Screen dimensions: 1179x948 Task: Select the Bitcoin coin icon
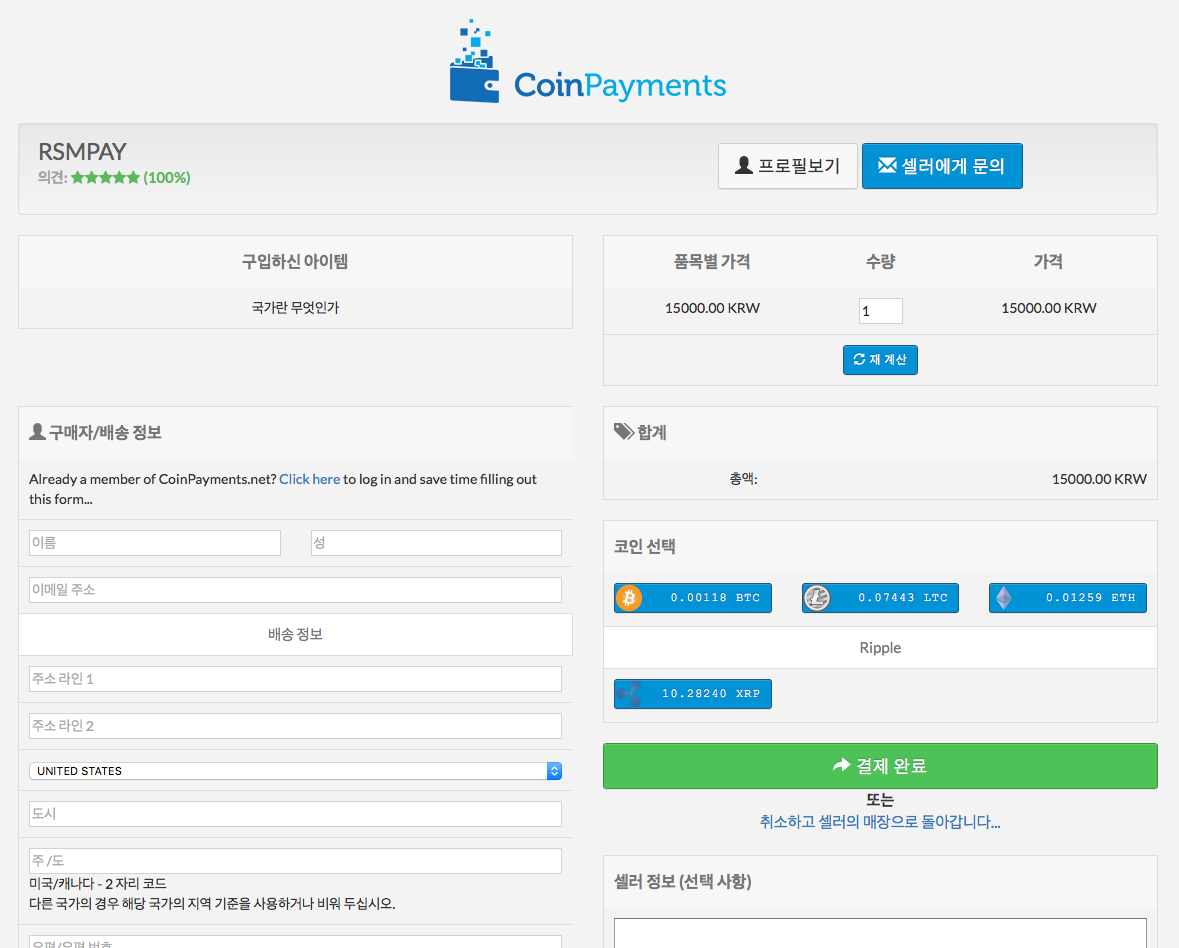point(629,598)
